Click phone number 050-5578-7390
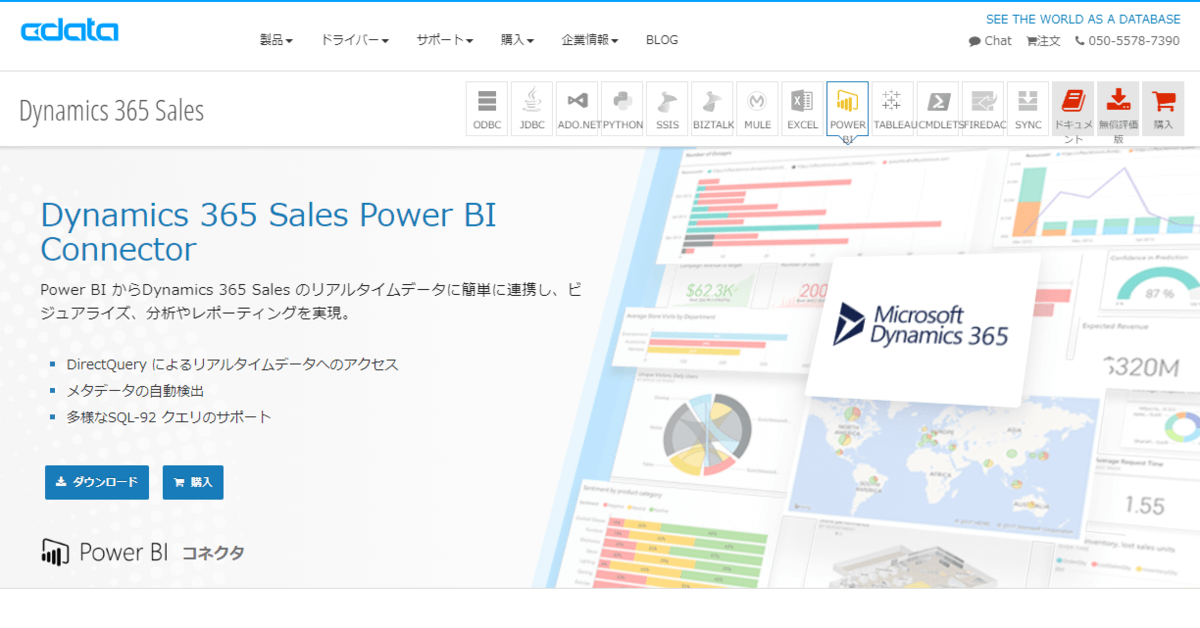Screen dimensions: 1200x628 click(x=1127, y=41)
